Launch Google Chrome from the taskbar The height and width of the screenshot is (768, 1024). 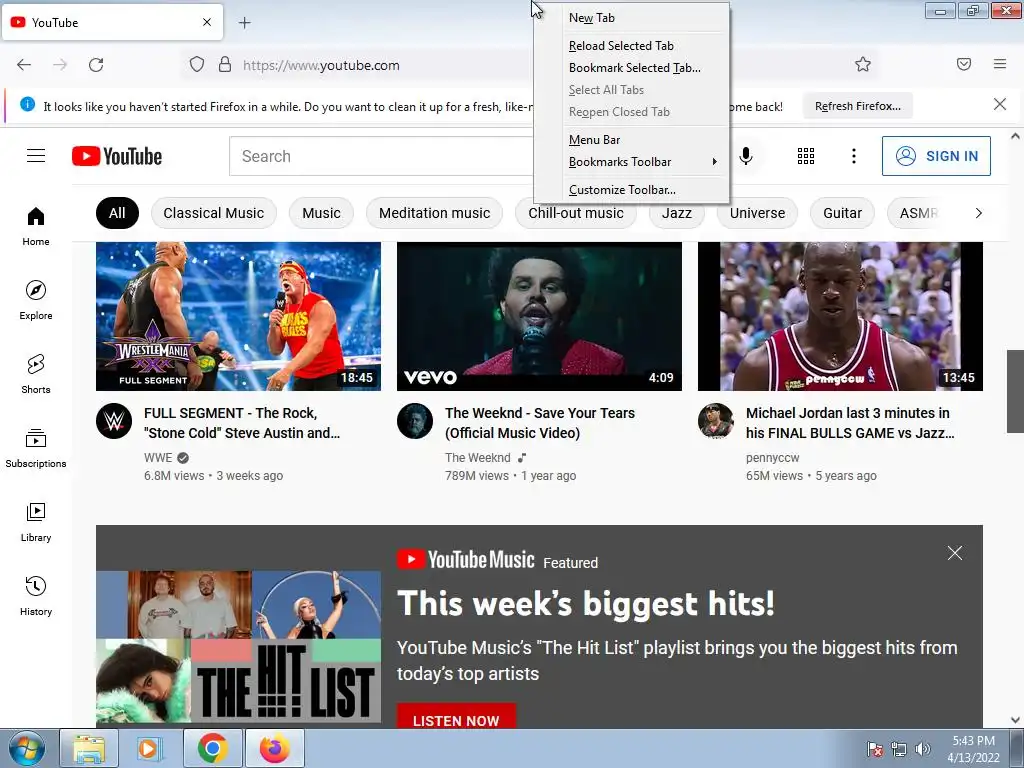212,748
